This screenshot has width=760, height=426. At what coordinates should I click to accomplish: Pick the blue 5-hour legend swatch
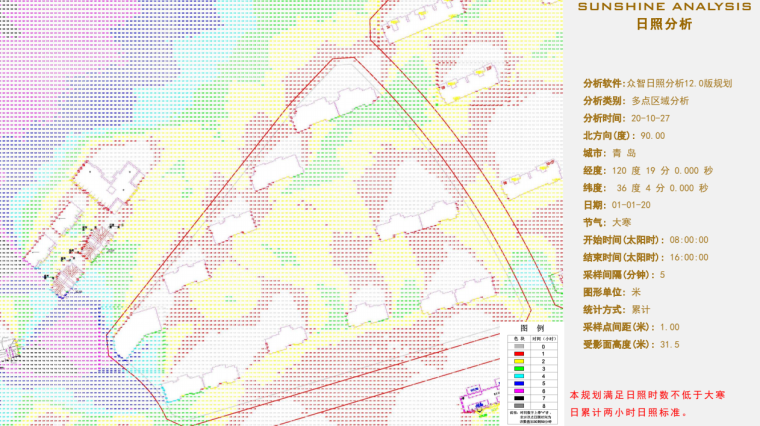[x=519, y=383]
